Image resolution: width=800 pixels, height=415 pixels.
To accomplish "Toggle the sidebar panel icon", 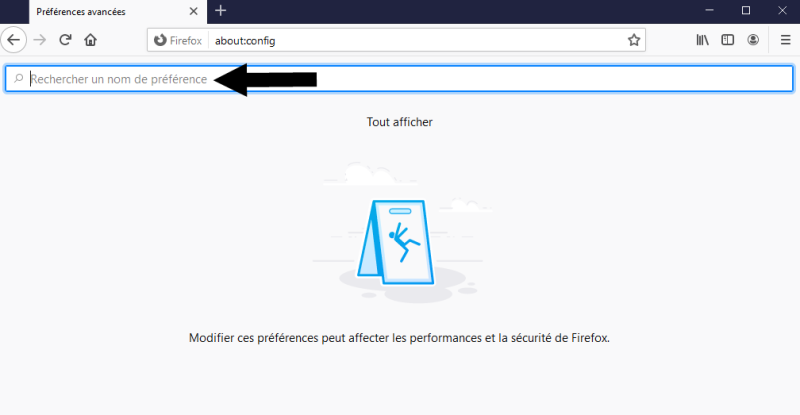I will coord(728,40).
